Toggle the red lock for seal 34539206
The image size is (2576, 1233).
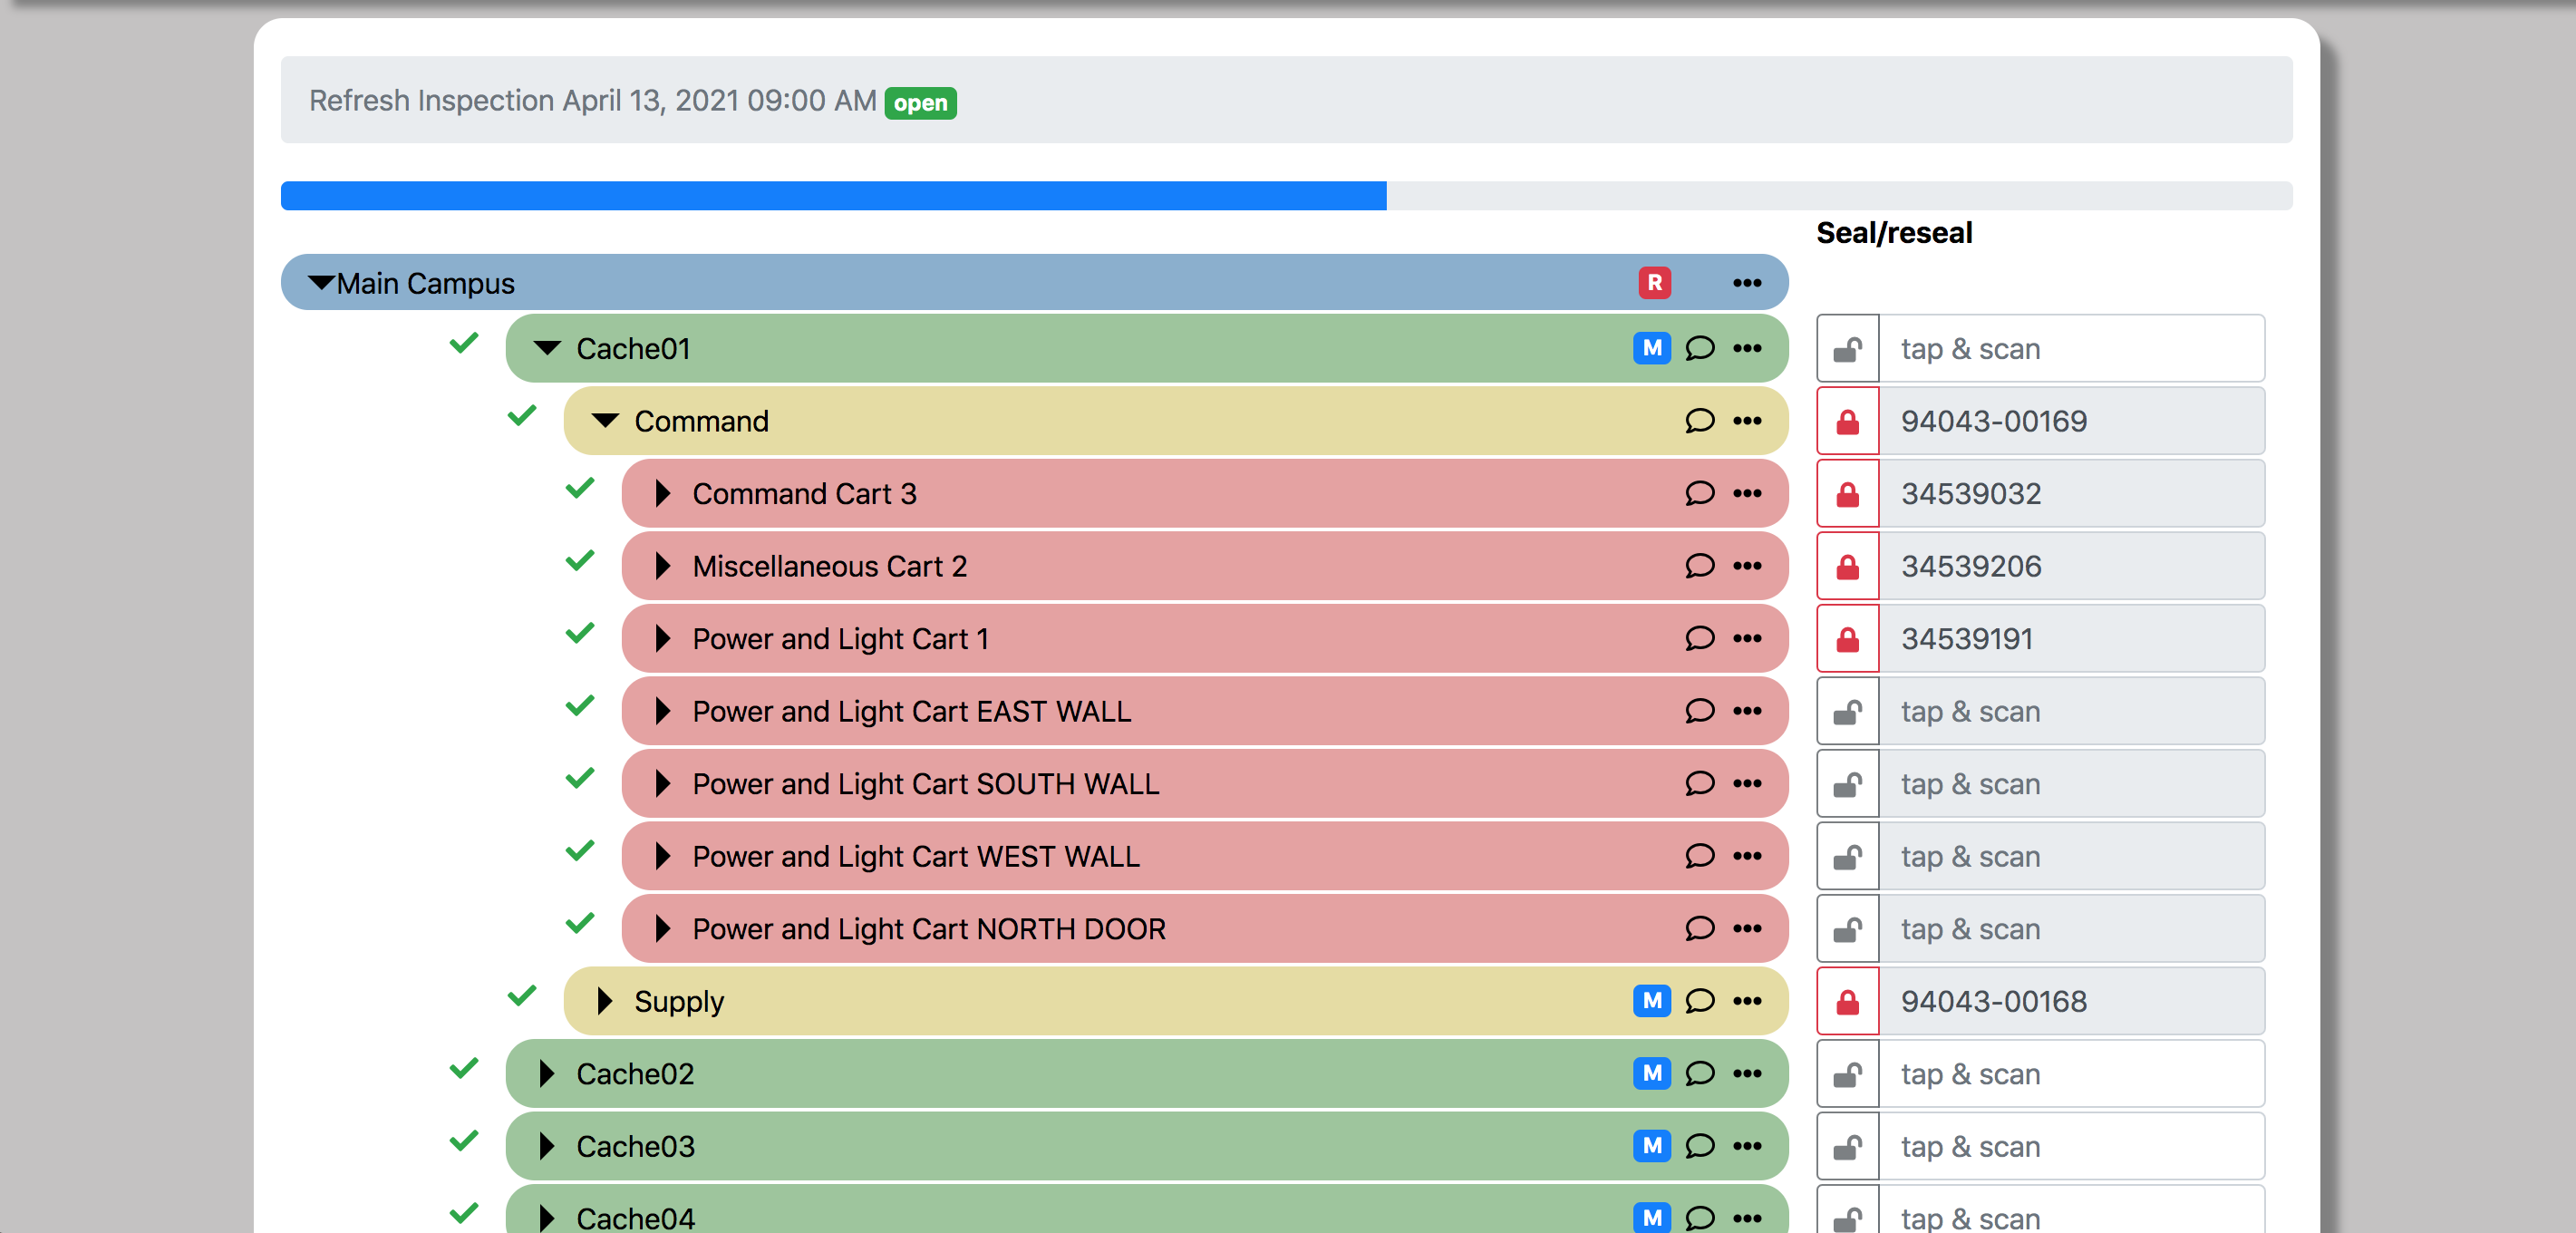(1848, 566)
